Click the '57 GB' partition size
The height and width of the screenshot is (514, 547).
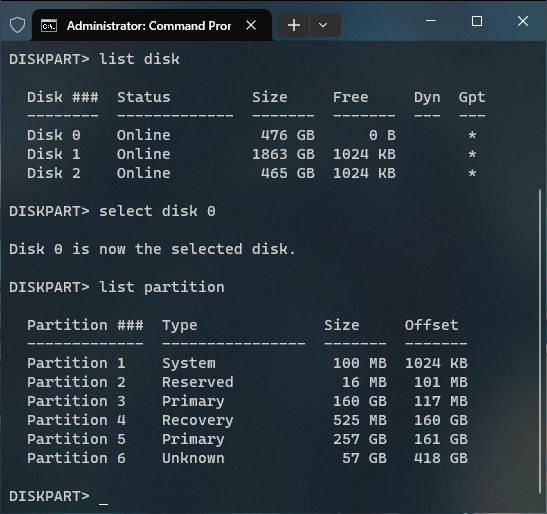(x=364, y=458)
